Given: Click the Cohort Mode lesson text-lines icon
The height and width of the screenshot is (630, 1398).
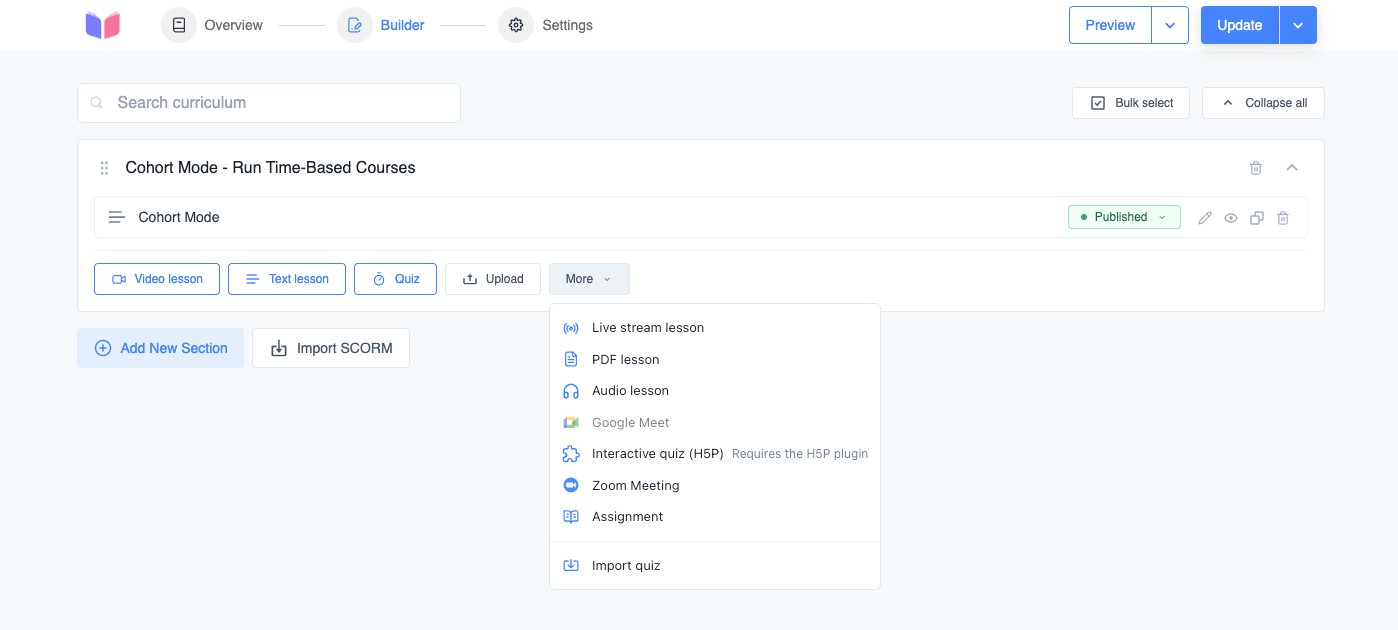Looking at the screenshot, I should pos(117,217).
